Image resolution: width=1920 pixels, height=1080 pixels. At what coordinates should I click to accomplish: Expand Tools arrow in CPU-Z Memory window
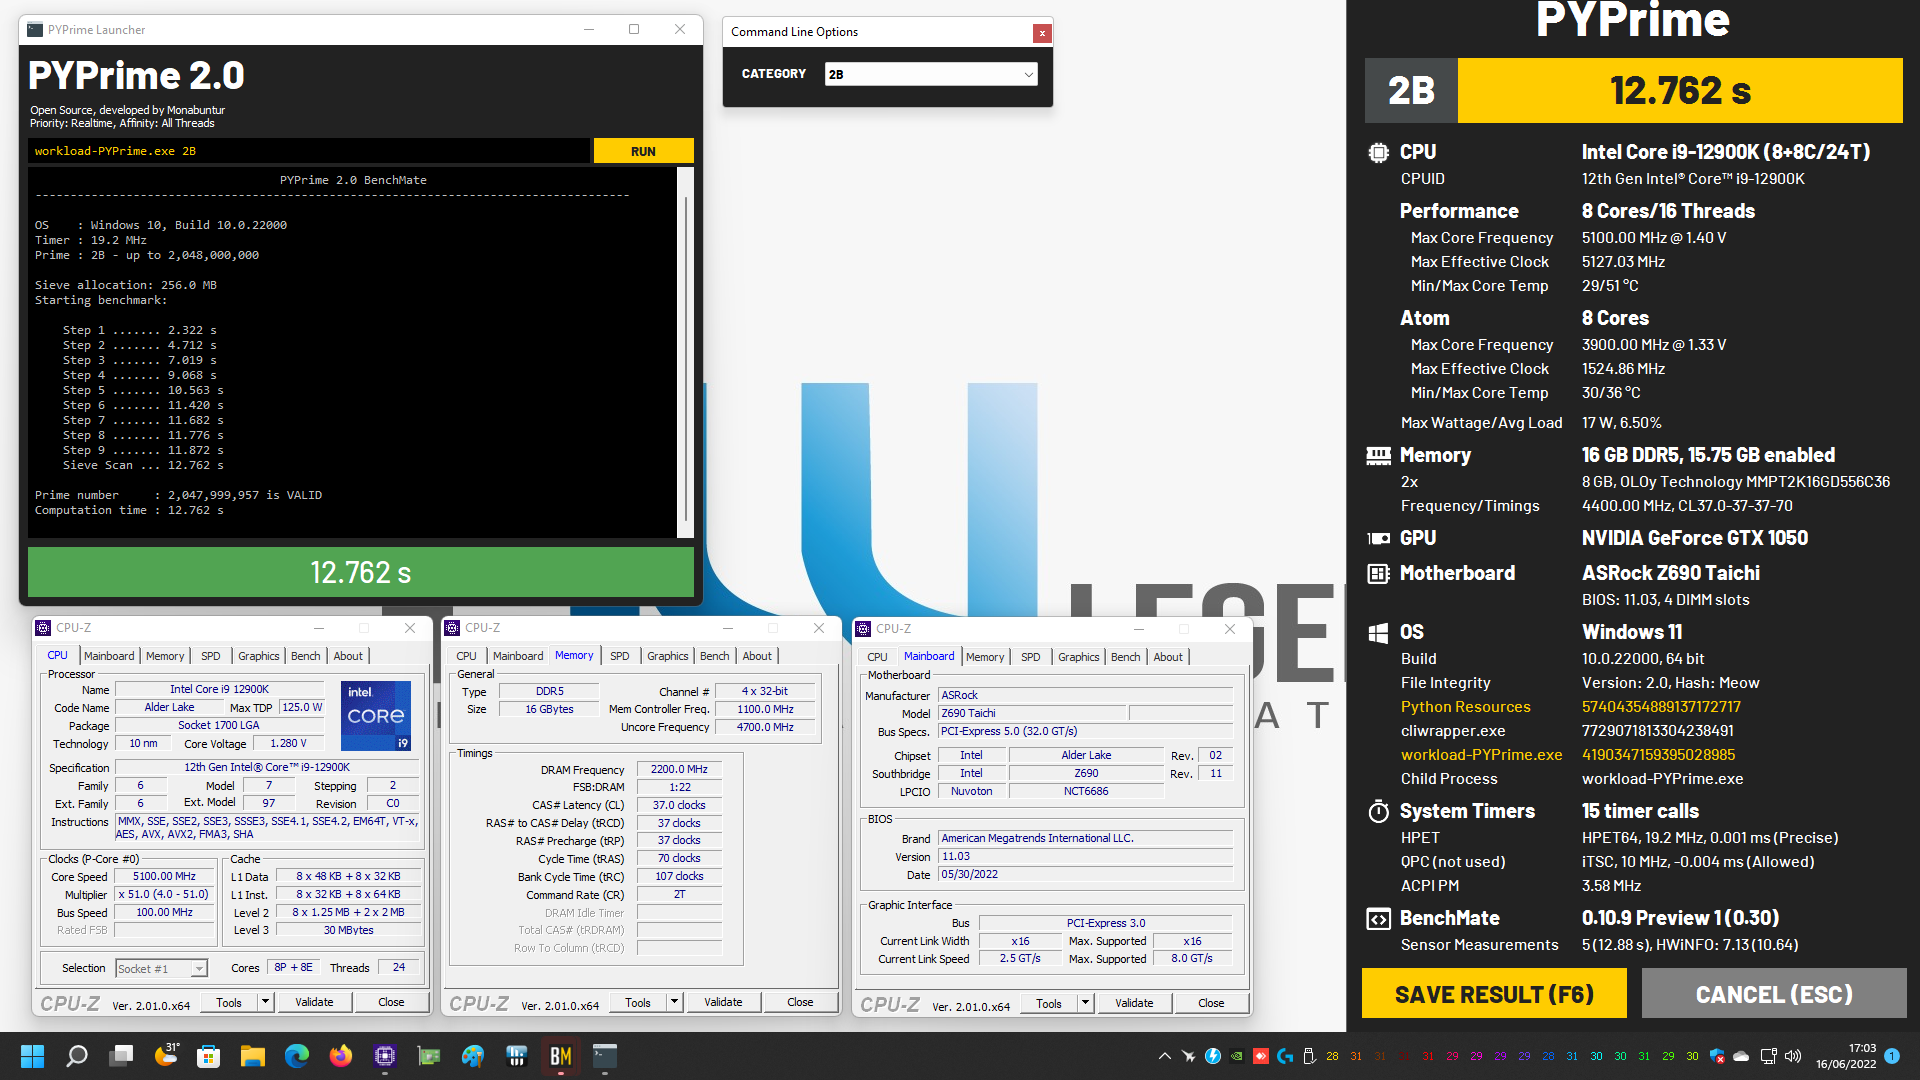click(x=674, y=1002)
